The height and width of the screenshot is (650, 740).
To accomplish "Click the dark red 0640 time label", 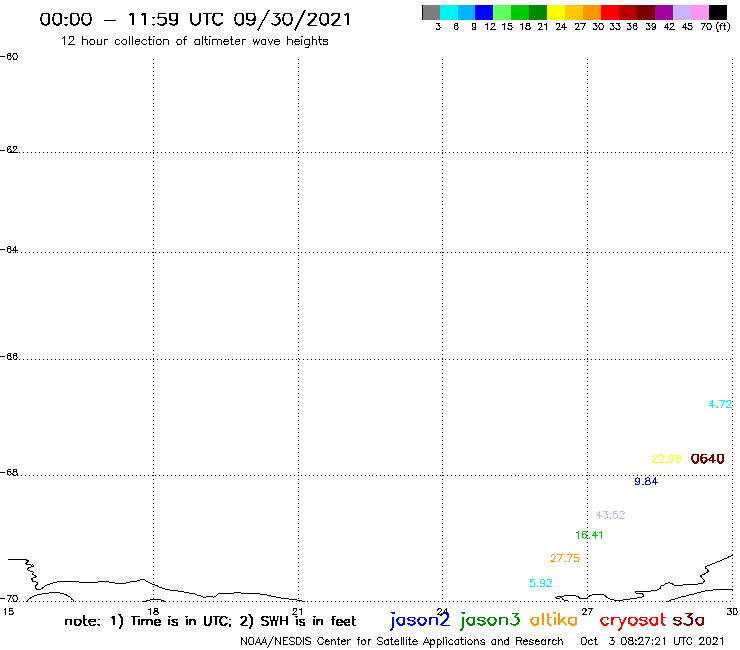I will 707,458.
